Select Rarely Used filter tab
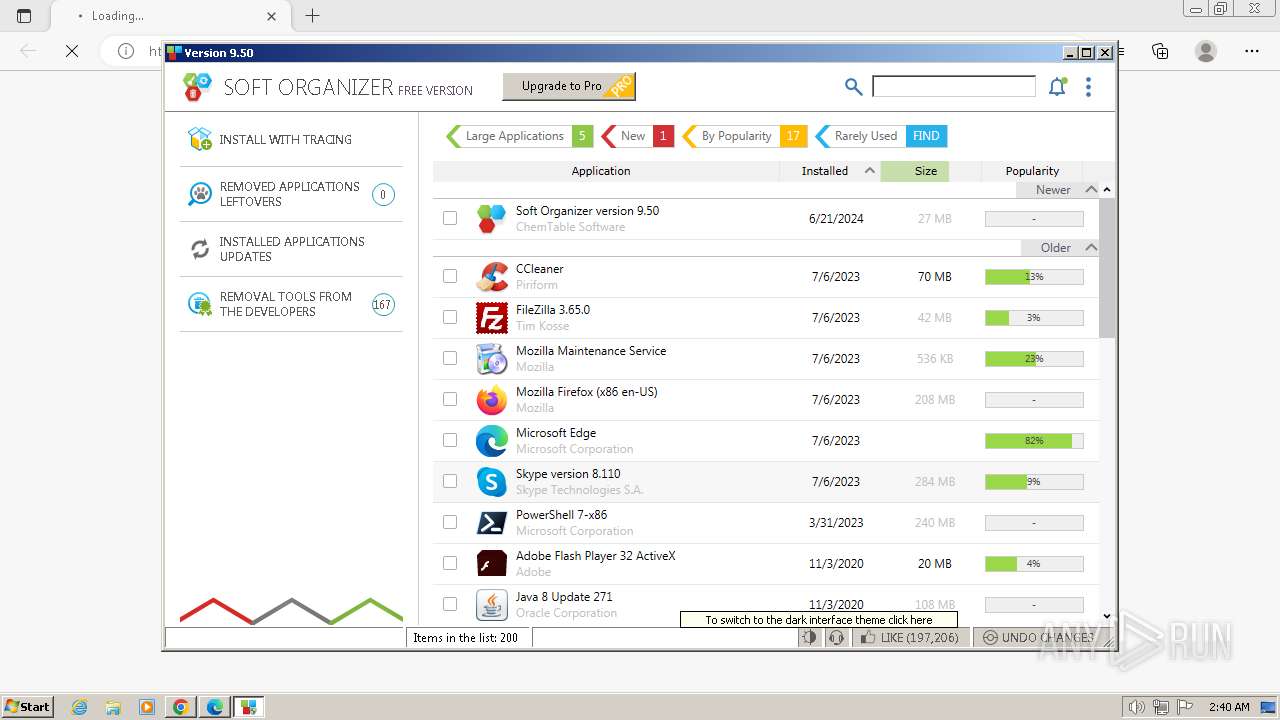This screenshot has width=1280, height=720. point(881,136)
